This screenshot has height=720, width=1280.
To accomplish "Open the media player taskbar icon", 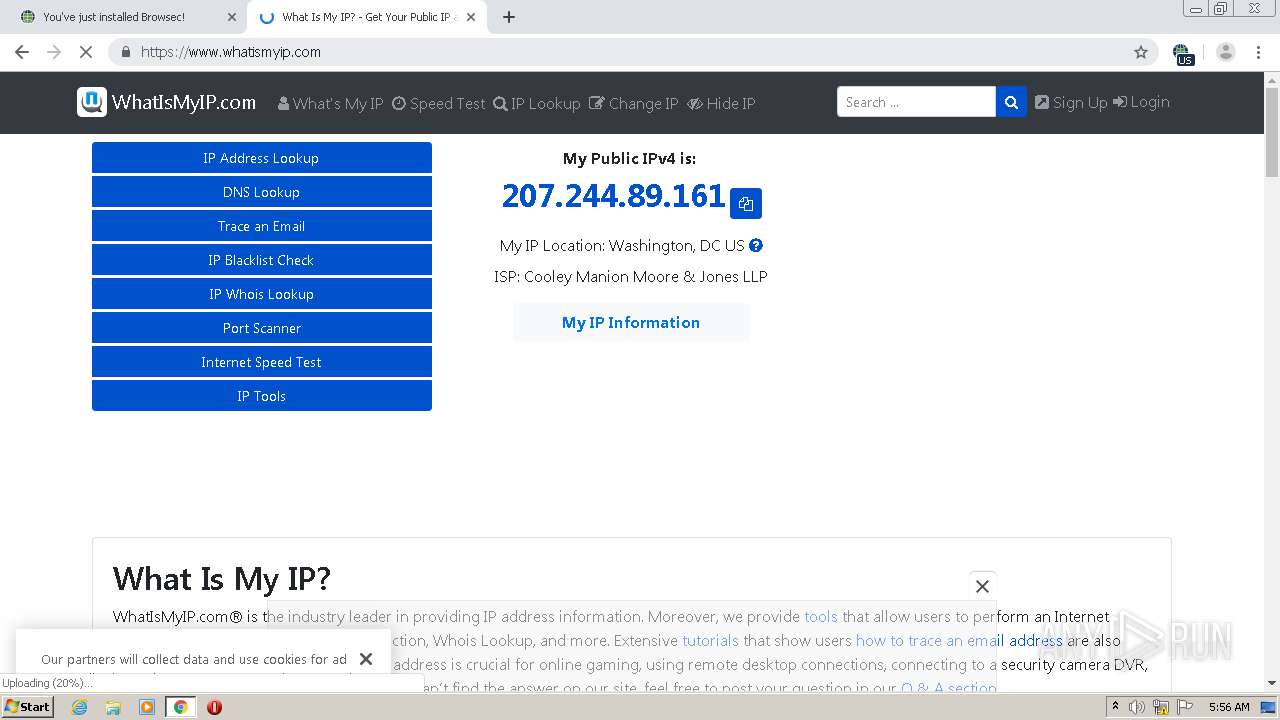I will (x=147, y=707).
